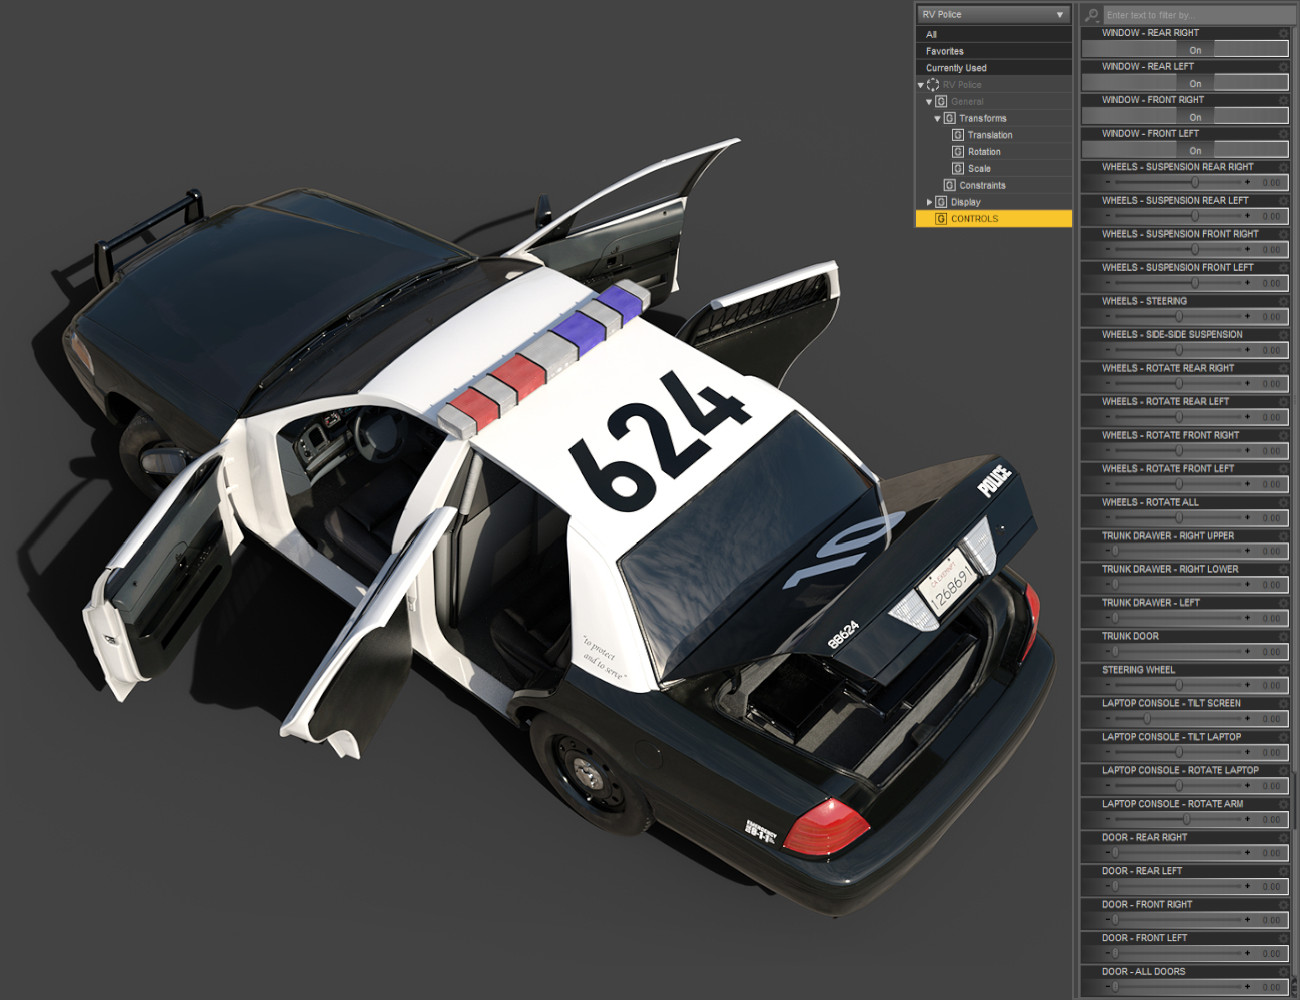The height and width of the screenshot is (1000, 1300).
Task: Click plus on SUSPENSION REAR RIGHT slider
Action: (1247, 182)
